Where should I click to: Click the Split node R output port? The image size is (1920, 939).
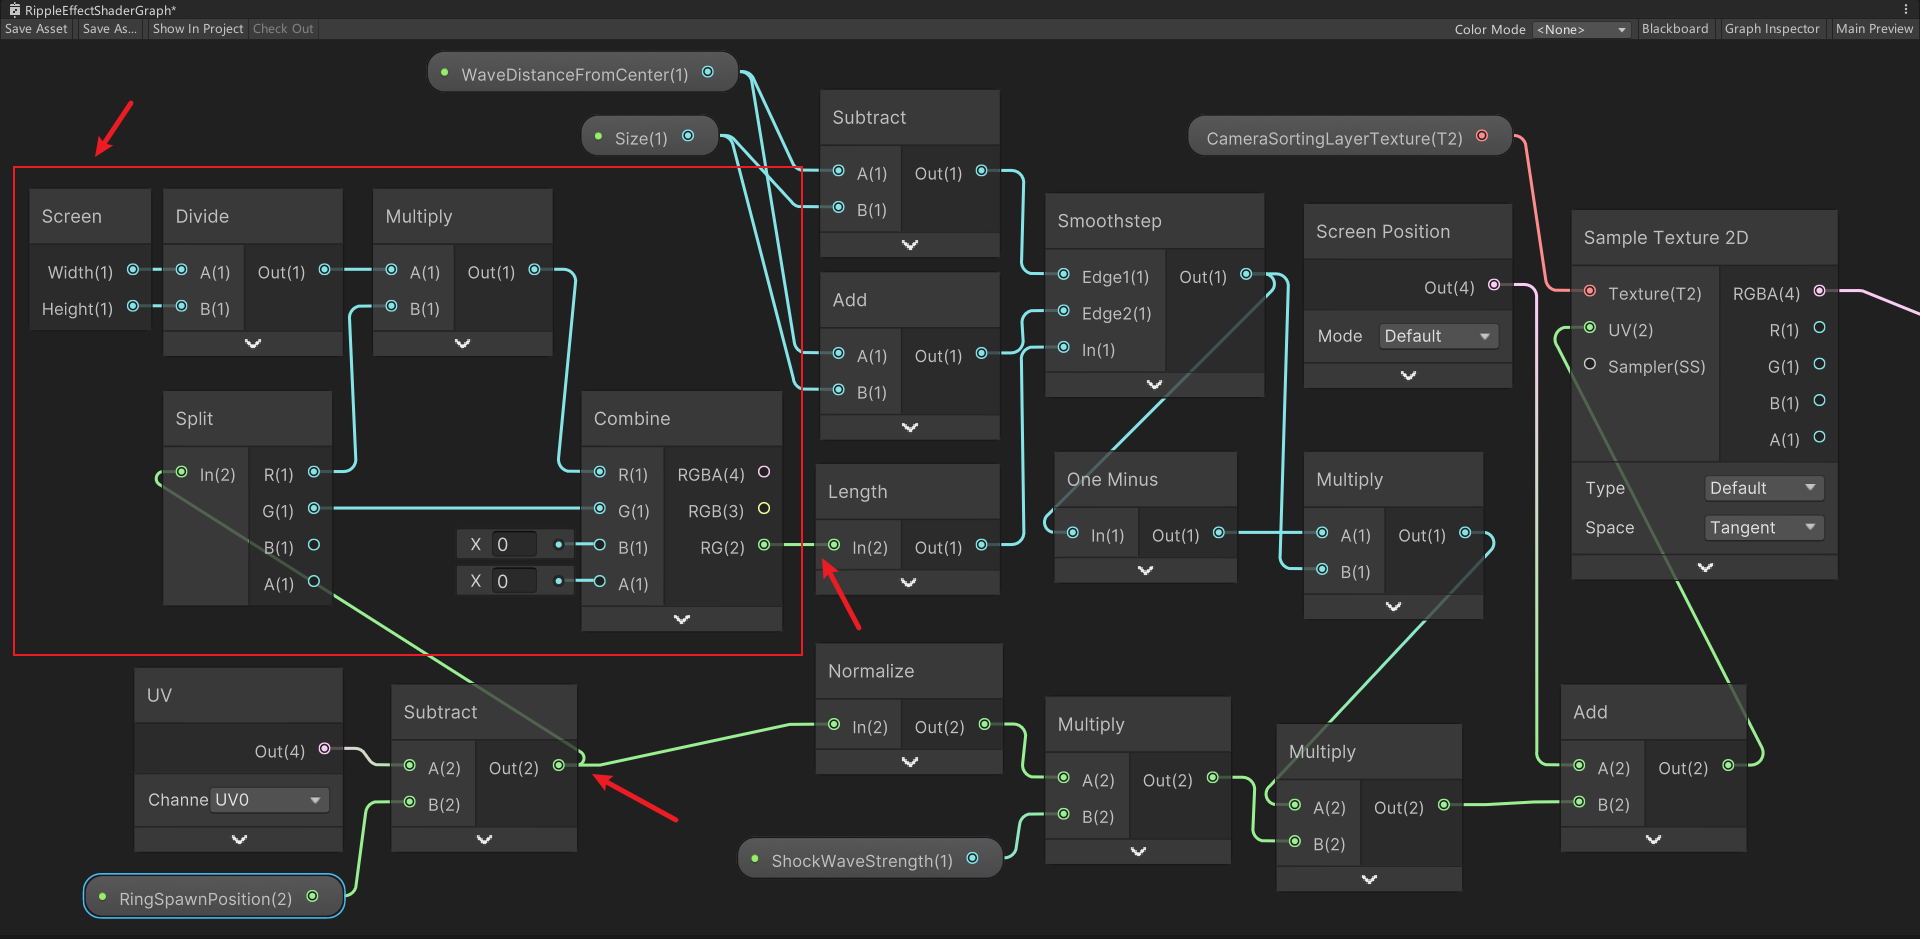click(314, 472)
